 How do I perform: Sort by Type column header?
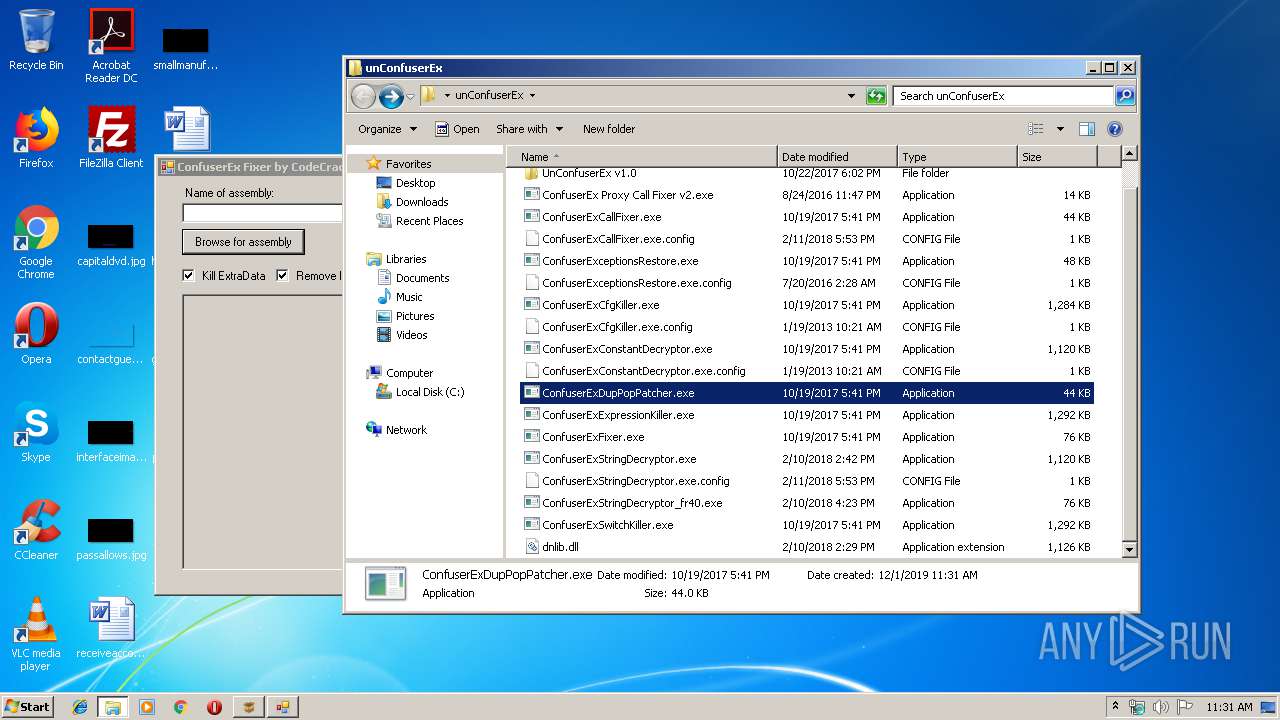[957, 157]
